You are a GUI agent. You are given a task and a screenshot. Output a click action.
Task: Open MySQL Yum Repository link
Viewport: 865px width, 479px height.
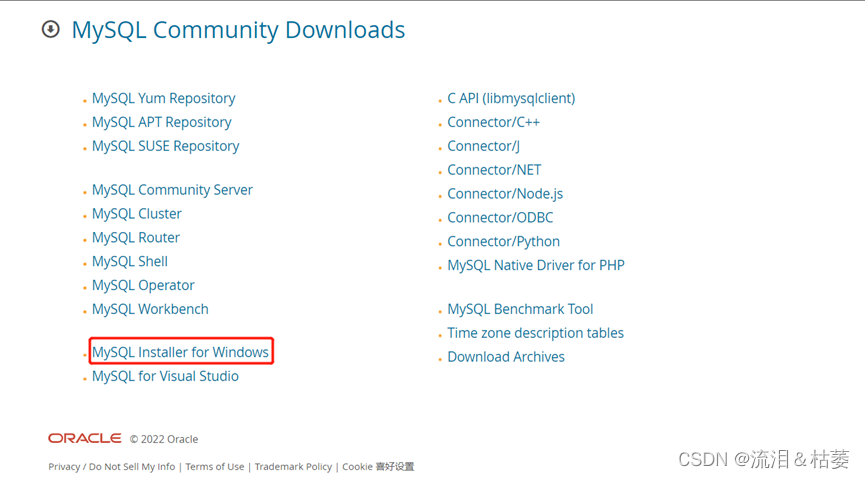(163, 98)
